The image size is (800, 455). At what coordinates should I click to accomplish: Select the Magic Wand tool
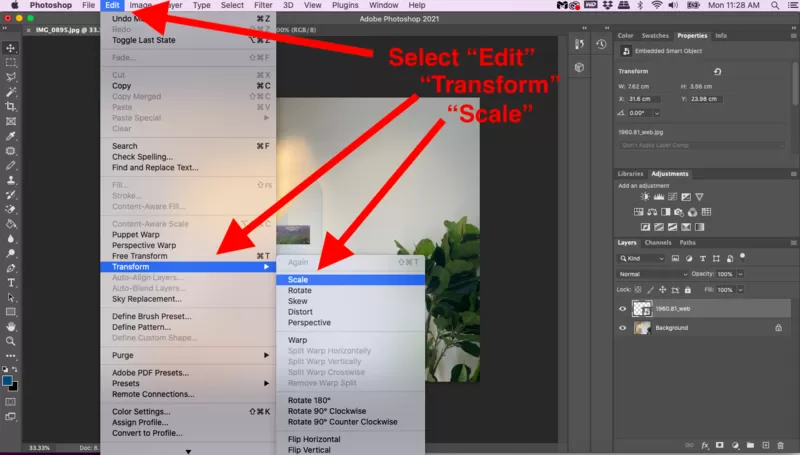11,92
